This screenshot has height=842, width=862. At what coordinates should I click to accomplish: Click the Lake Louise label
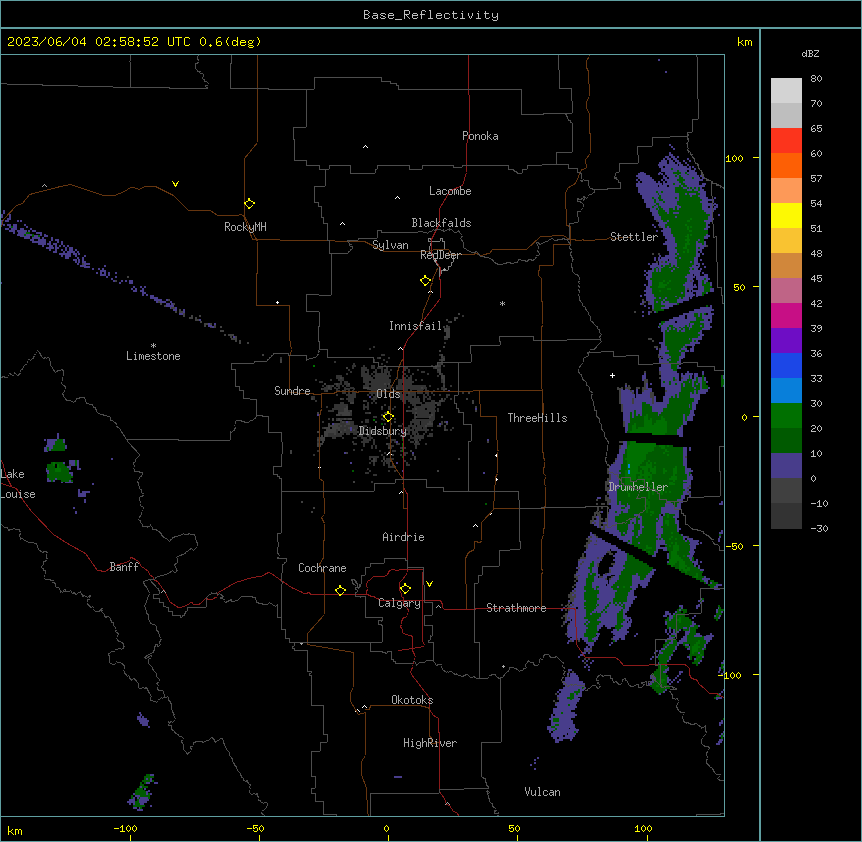tap(18, 484)
